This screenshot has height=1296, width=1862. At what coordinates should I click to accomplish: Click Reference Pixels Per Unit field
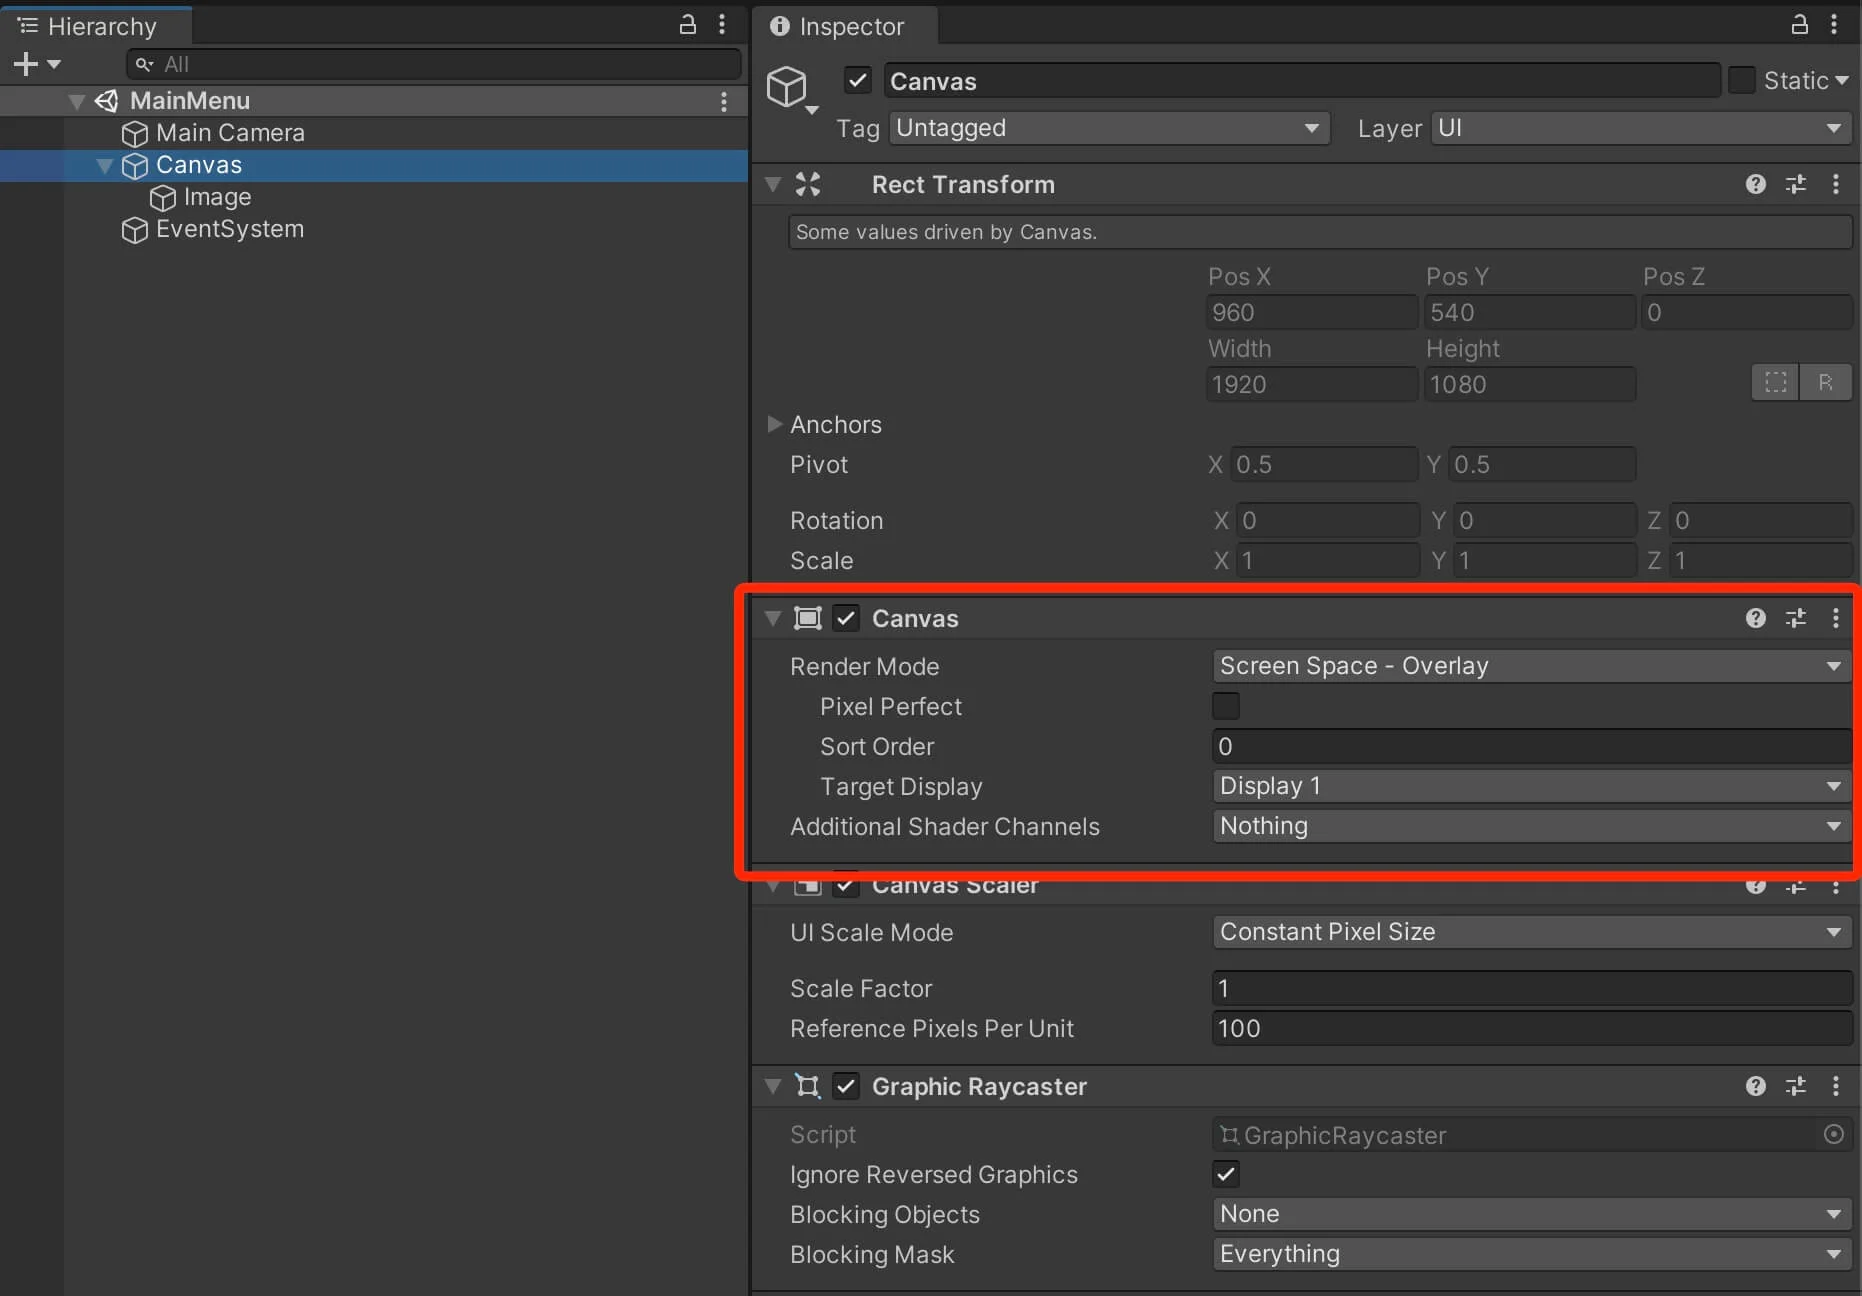coord(1532,1028)
